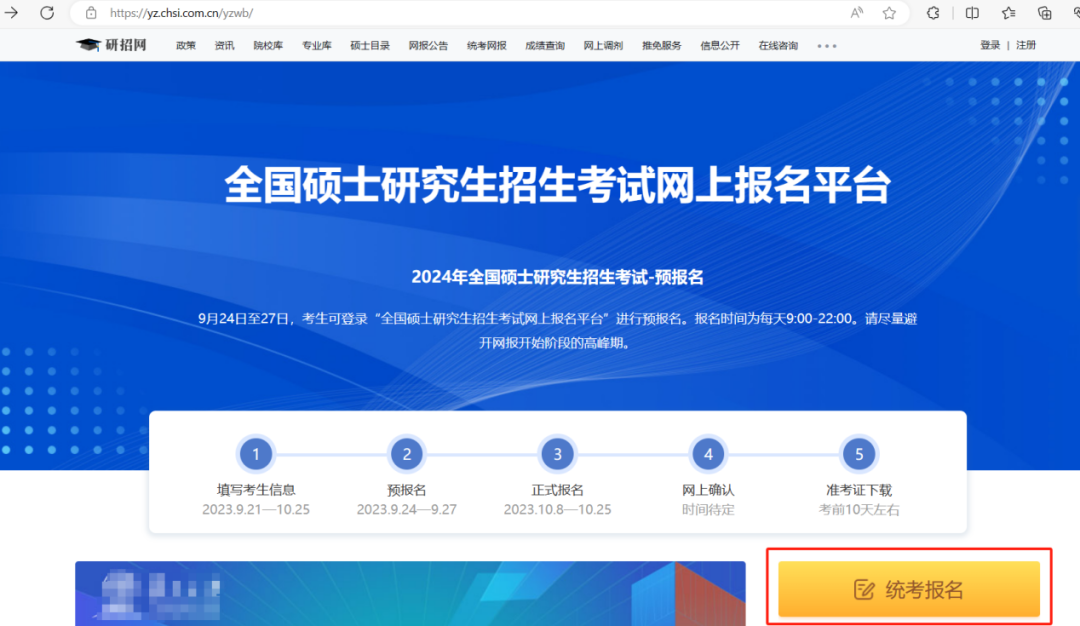Click the 注册 register link
Viewport: 1080px width, 626px height.
coord(1026,45)
